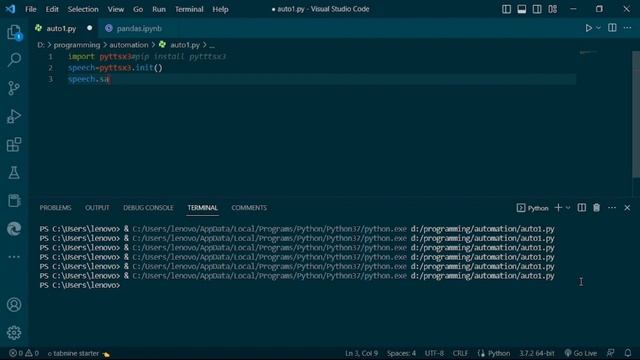The height and width of the screenshot is (360, 640).
Task: Run the Python file
Action: click(588, 28)
